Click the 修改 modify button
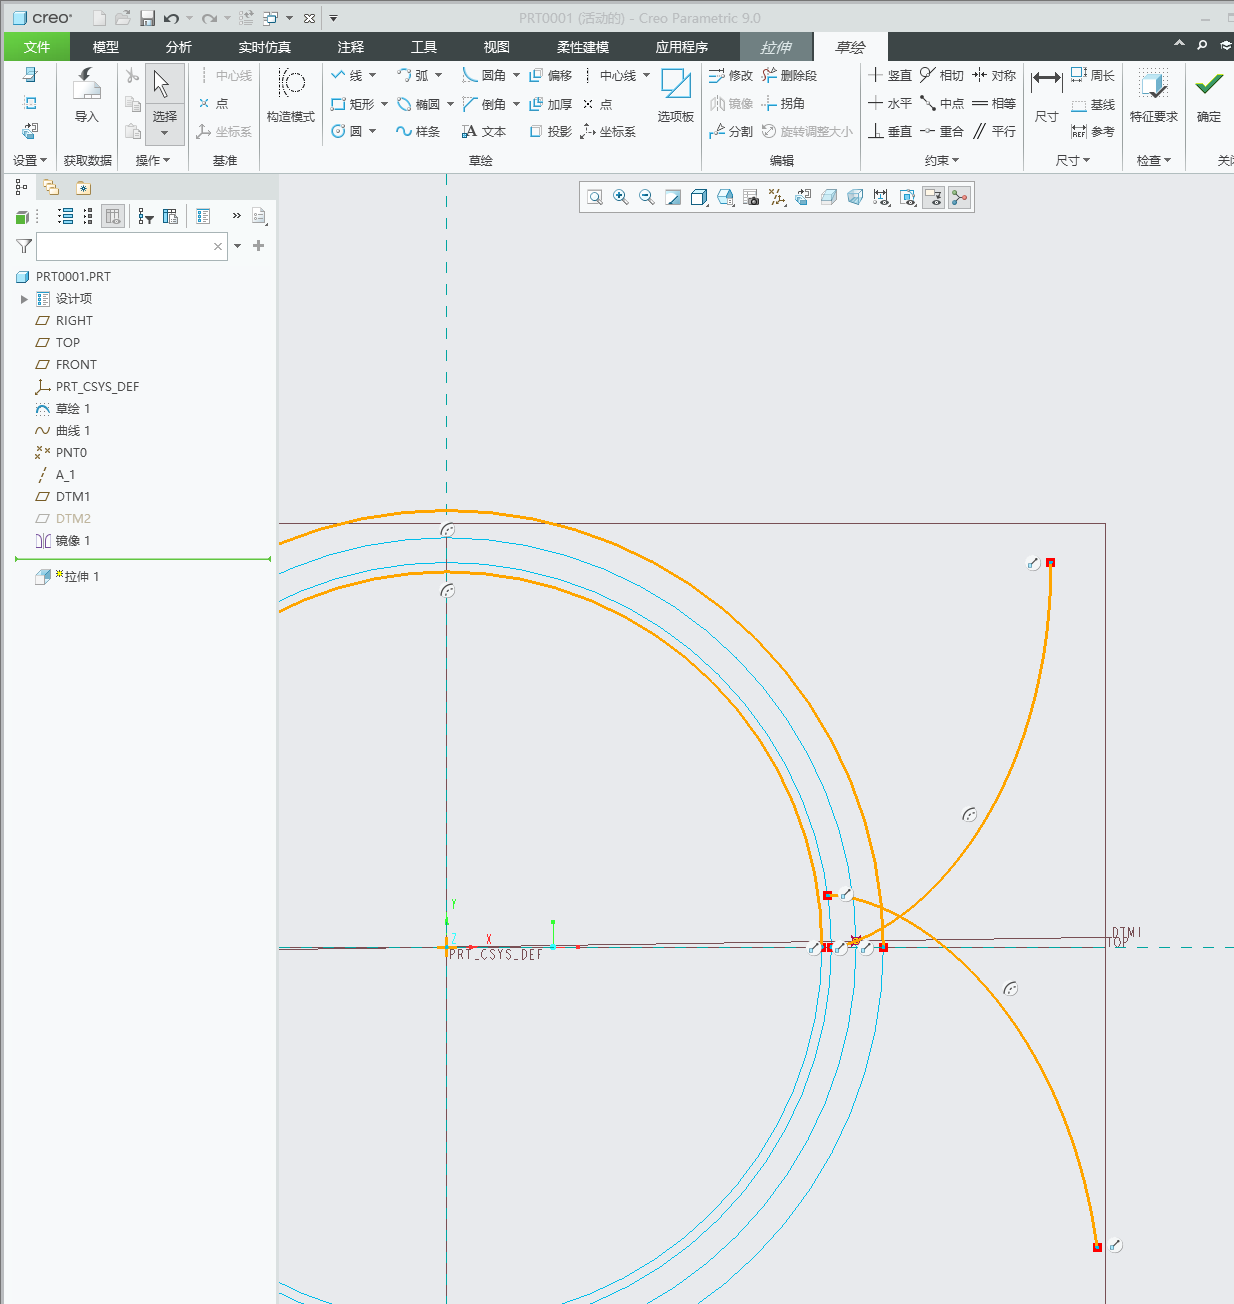The width and height of the screenshot is (1234, 1304). [x=730, y=75]
